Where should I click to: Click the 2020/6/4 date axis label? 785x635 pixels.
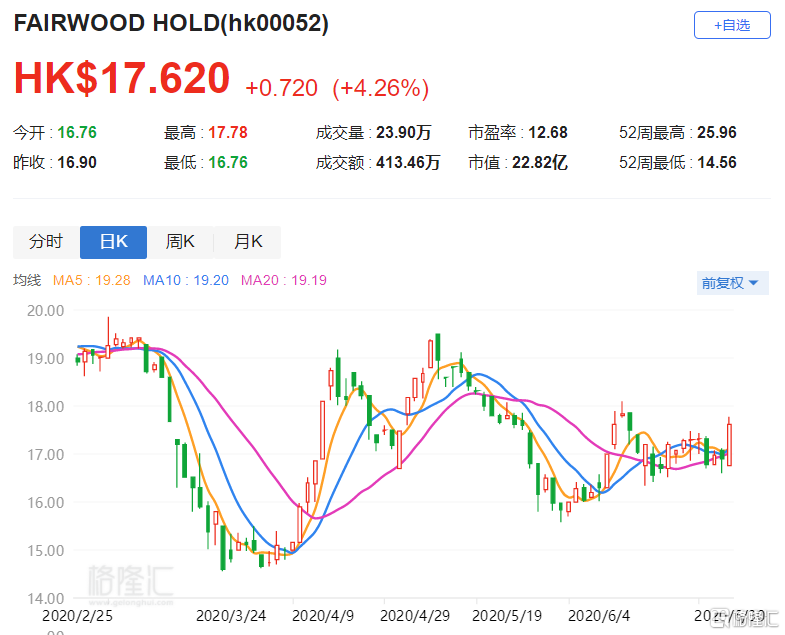(x=599, y=615)
